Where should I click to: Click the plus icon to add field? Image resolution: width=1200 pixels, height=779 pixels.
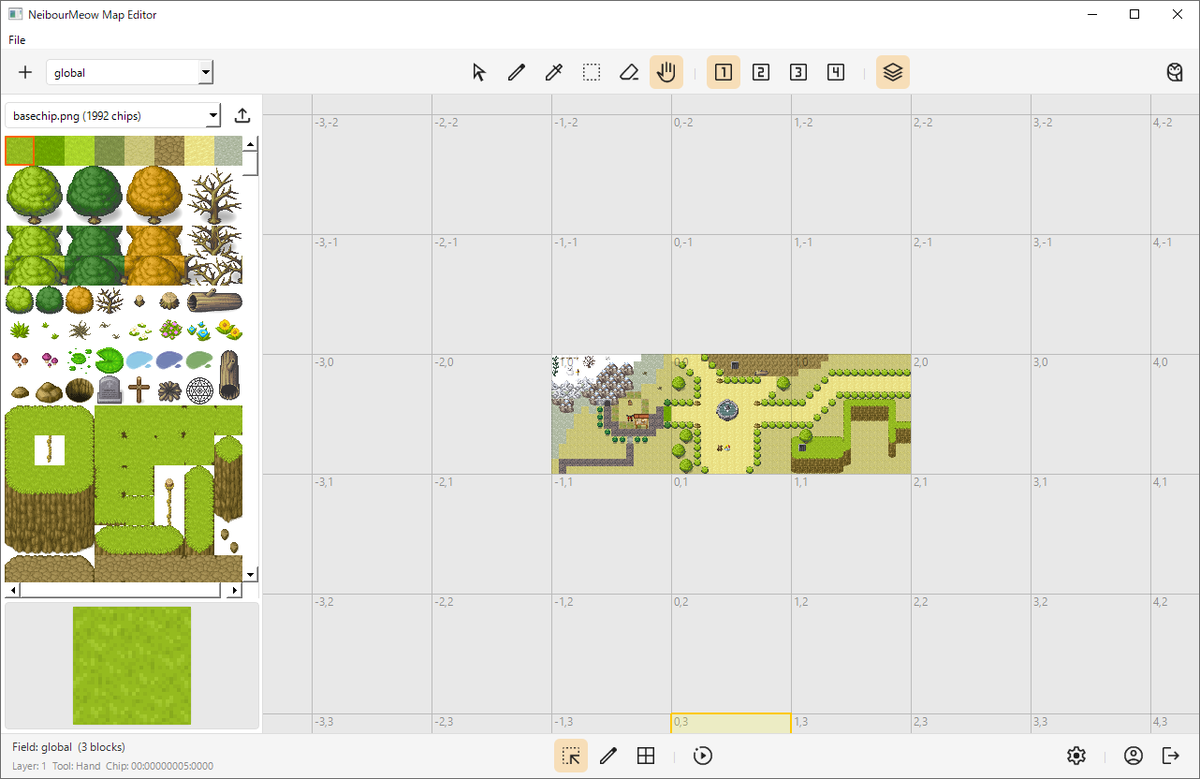(x=25, y=72)
